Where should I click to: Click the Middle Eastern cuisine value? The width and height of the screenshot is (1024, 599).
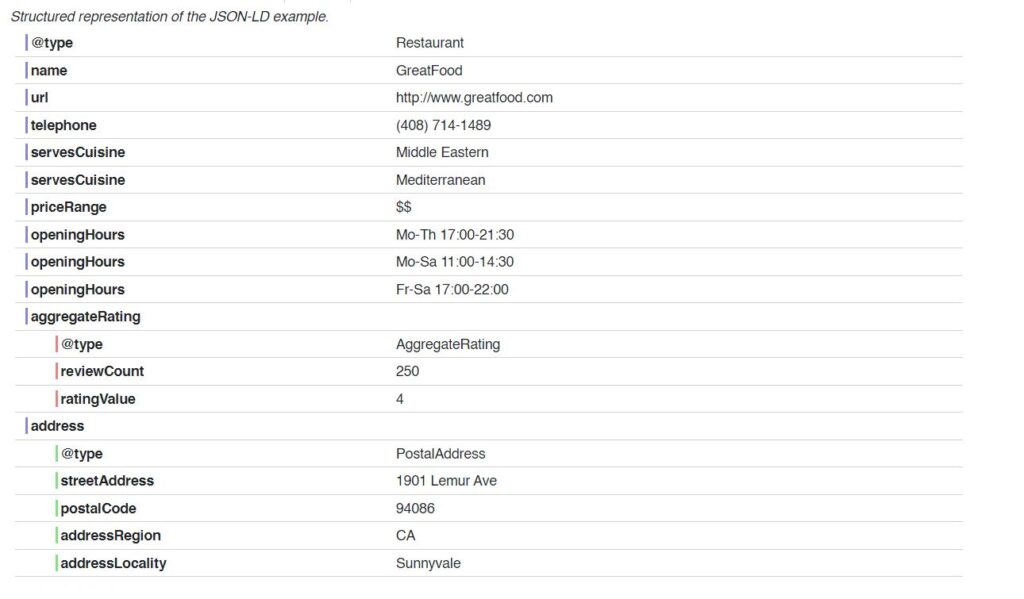coord(442,153)
